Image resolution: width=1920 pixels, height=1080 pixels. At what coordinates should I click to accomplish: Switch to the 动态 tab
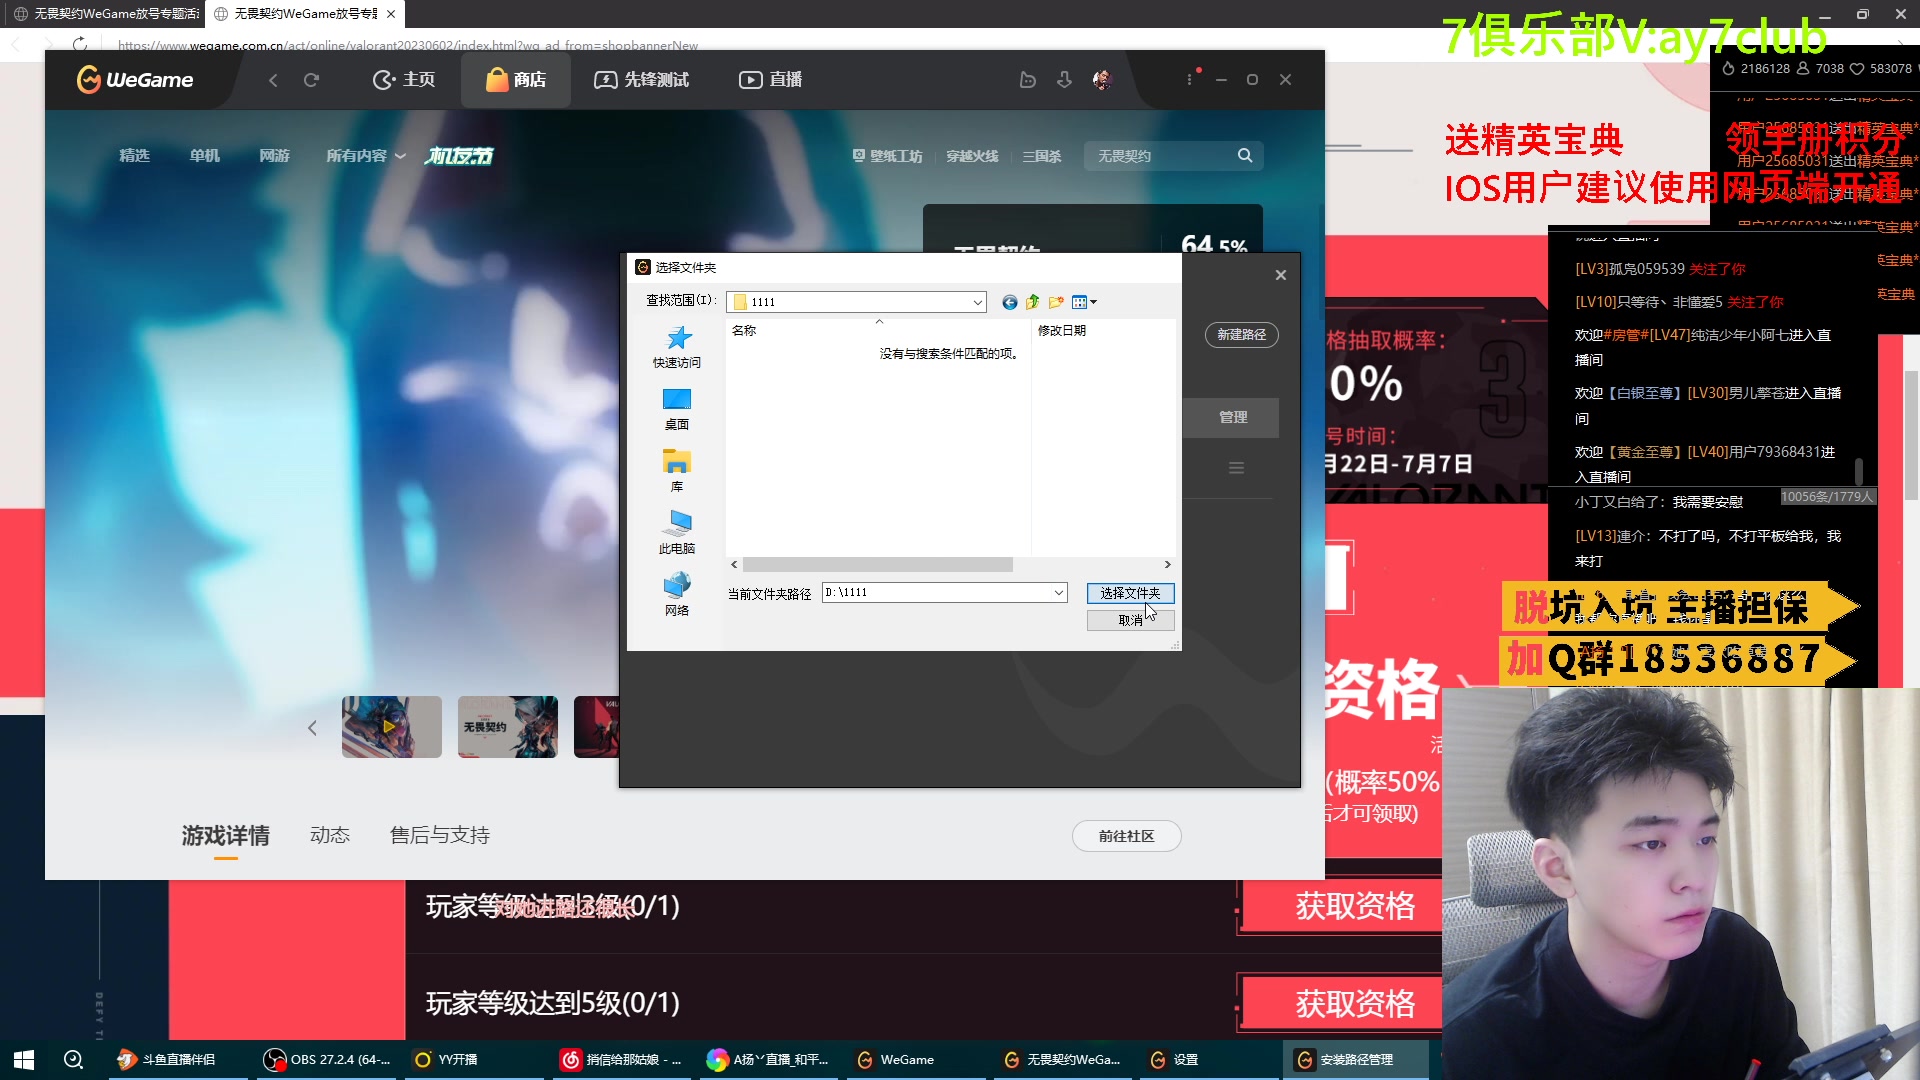click(x=330, y=835)
